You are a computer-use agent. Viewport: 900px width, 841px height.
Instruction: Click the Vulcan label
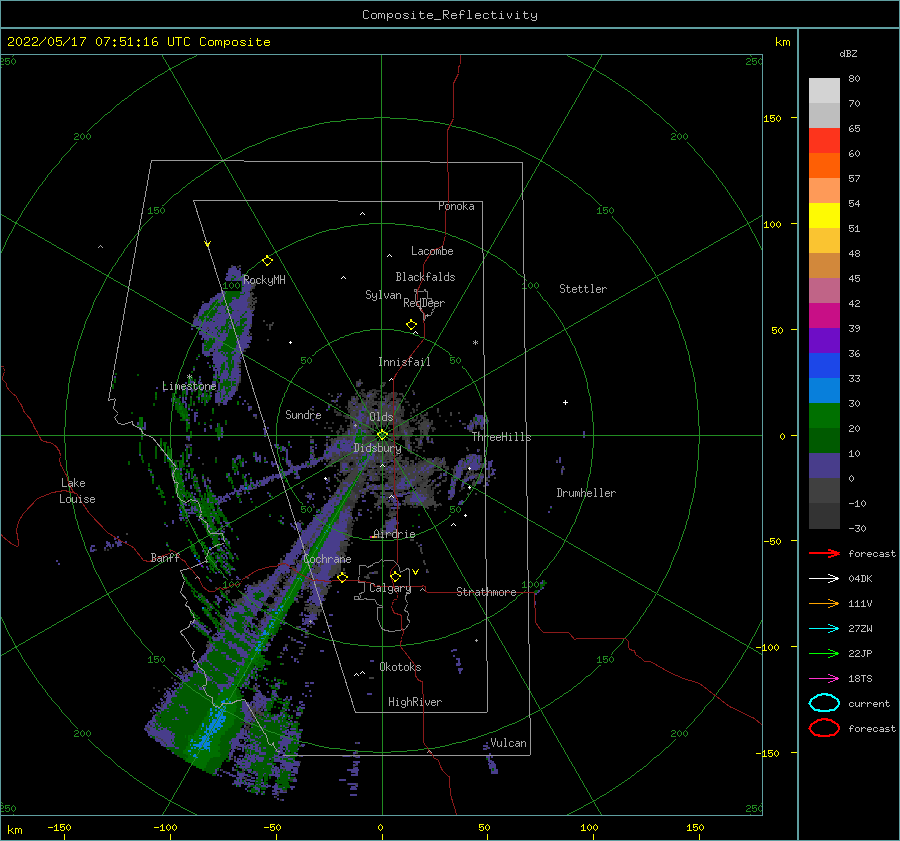pos(508,743)
